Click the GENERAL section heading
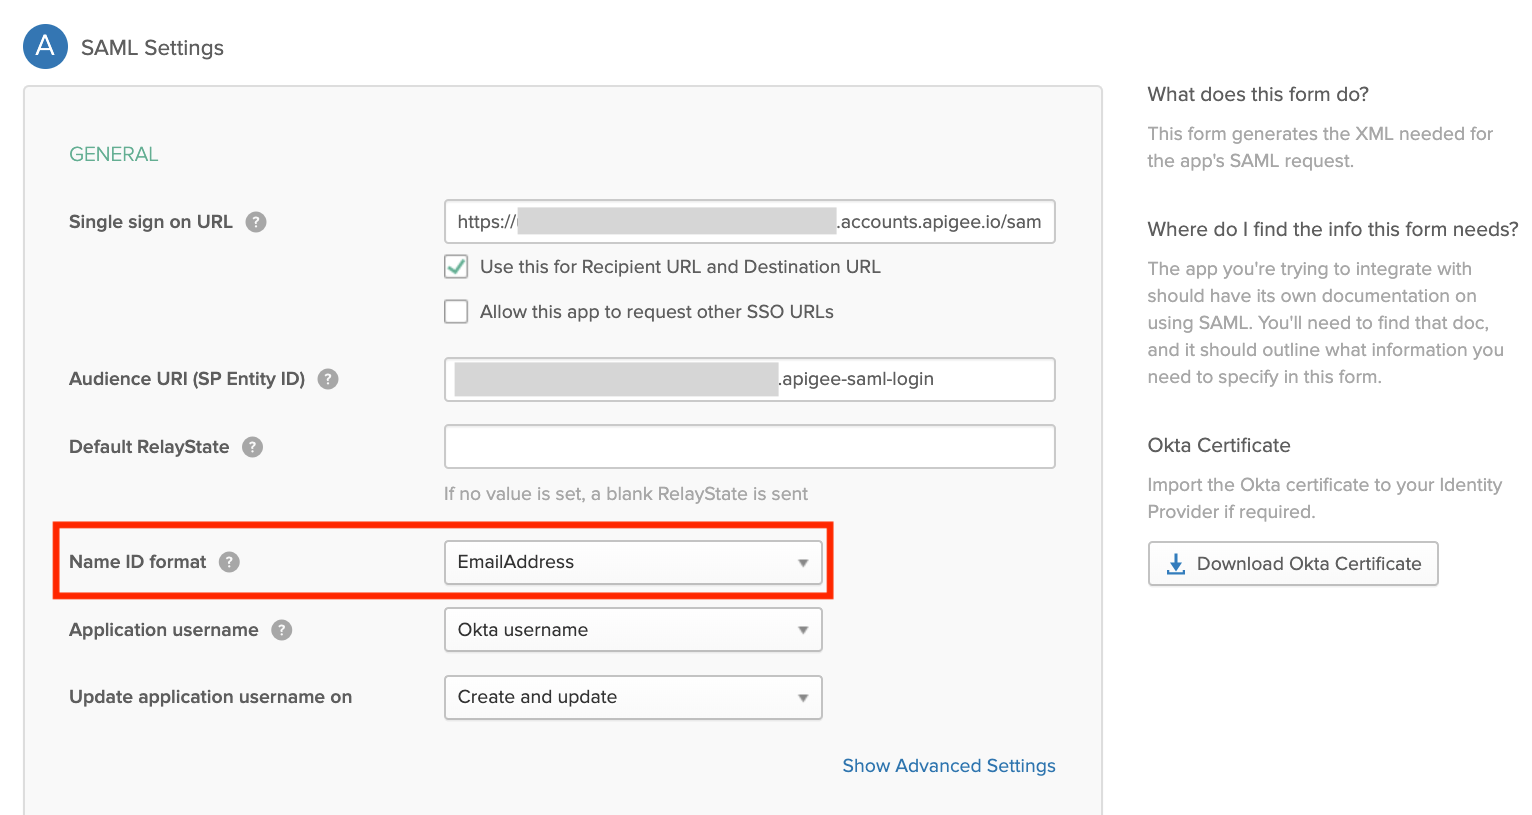 pos(114,154)
